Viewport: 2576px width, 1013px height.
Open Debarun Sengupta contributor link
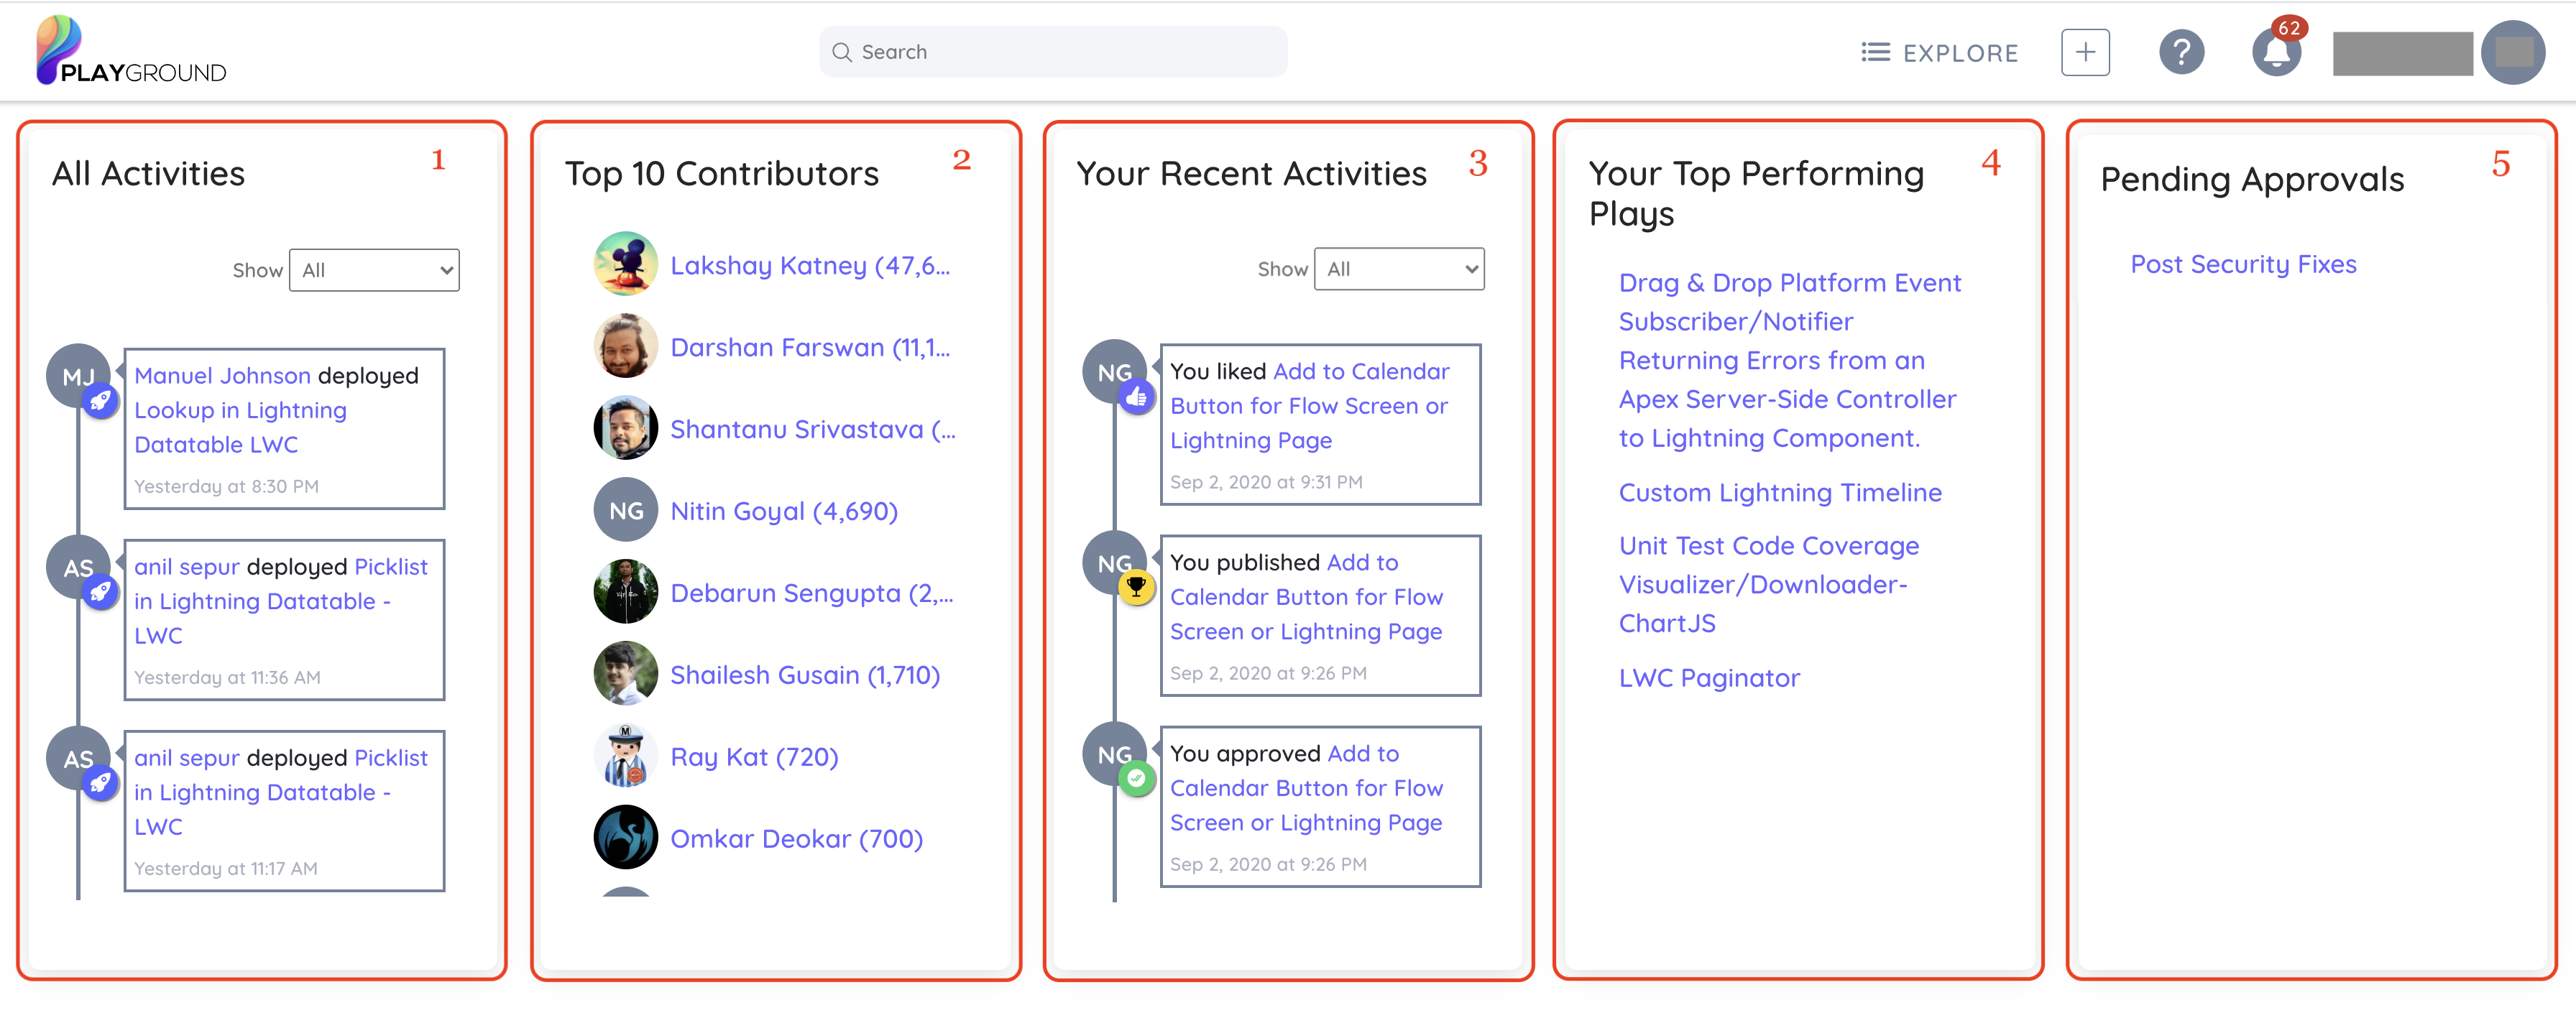(x=812, y=594)
